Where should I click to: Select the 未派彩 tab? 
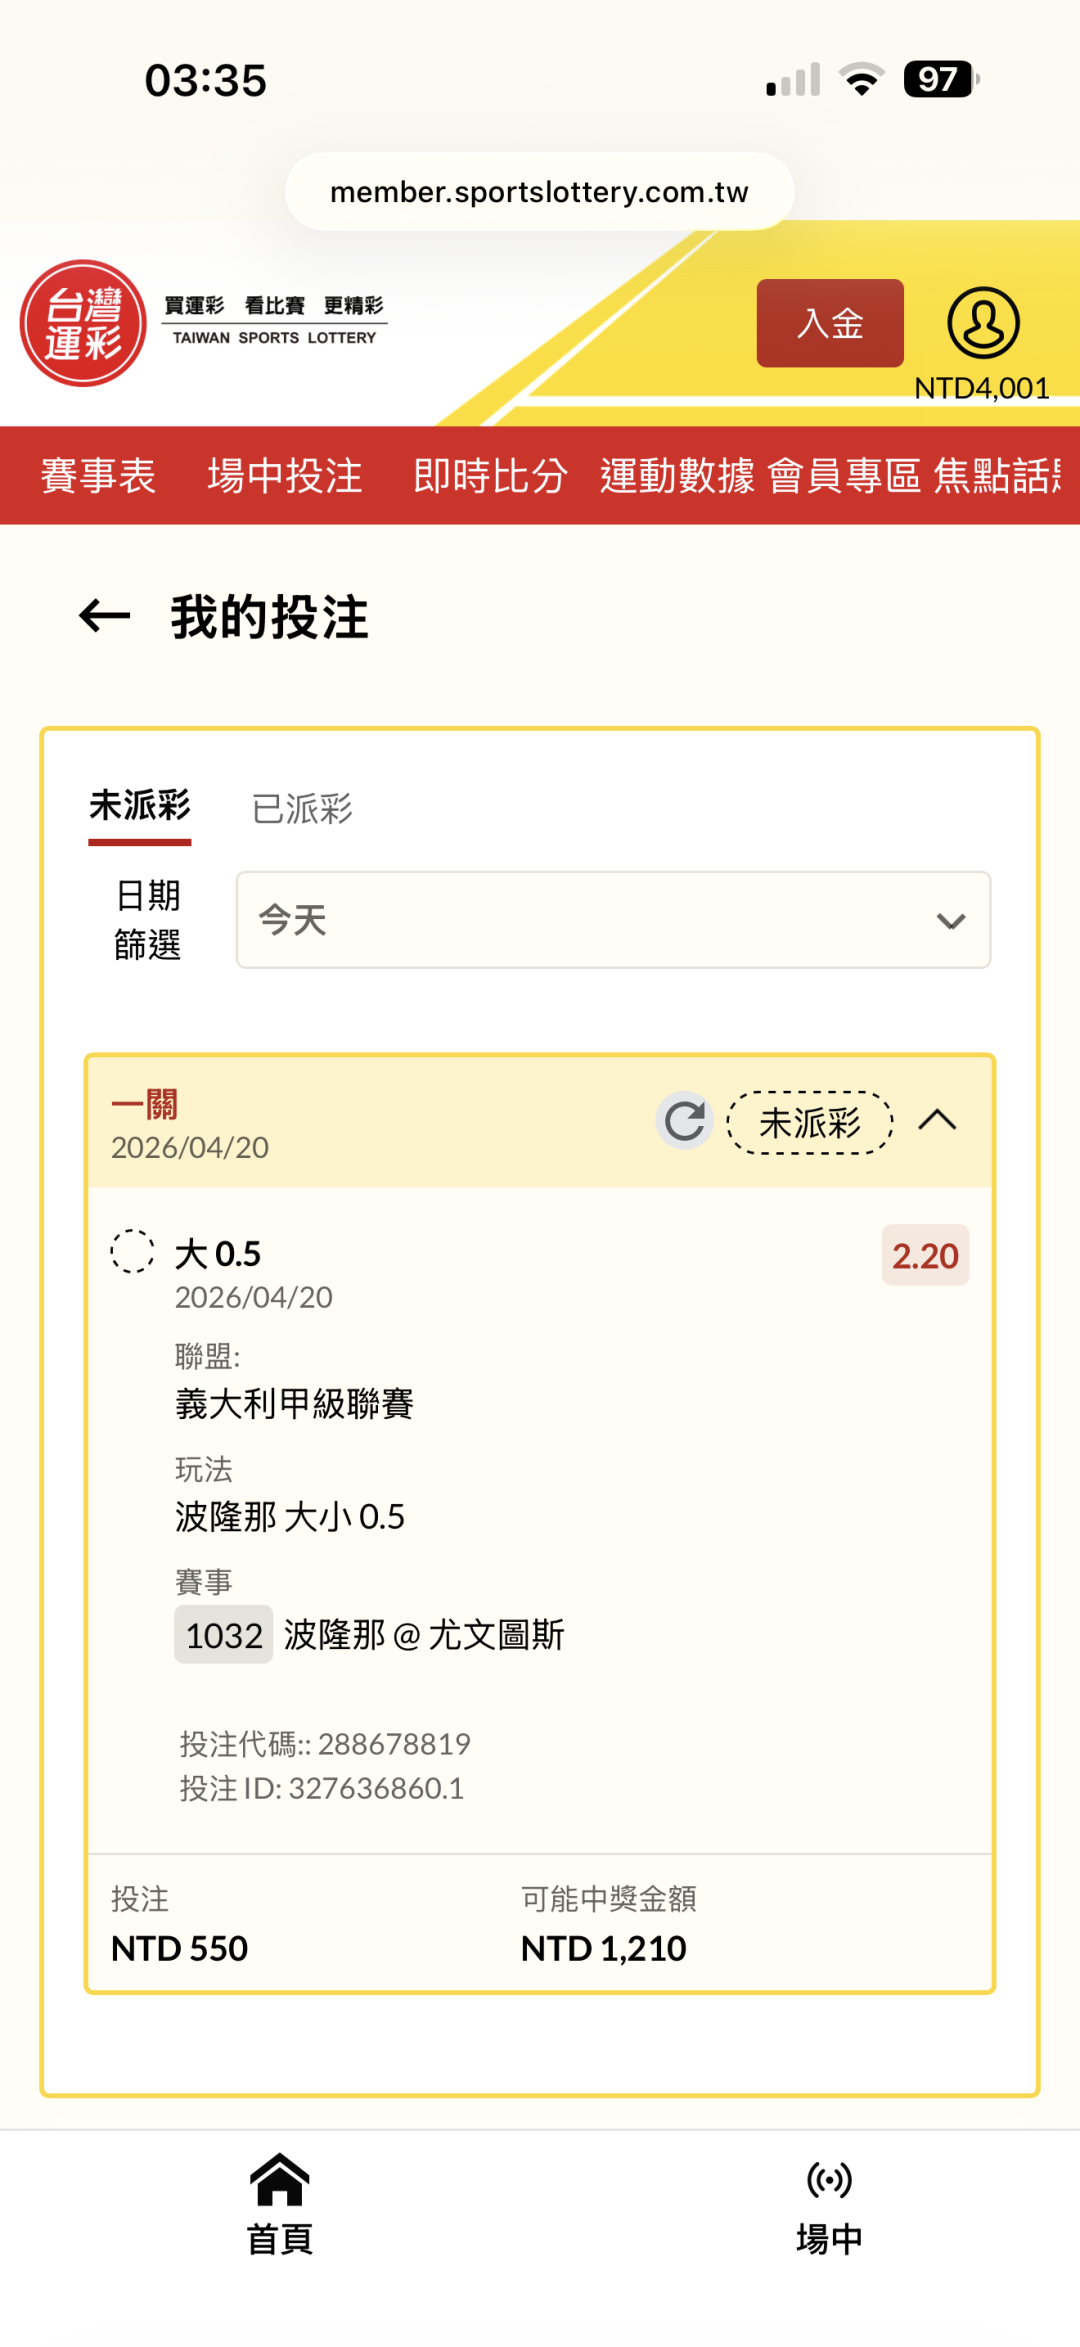click(140, 806)
